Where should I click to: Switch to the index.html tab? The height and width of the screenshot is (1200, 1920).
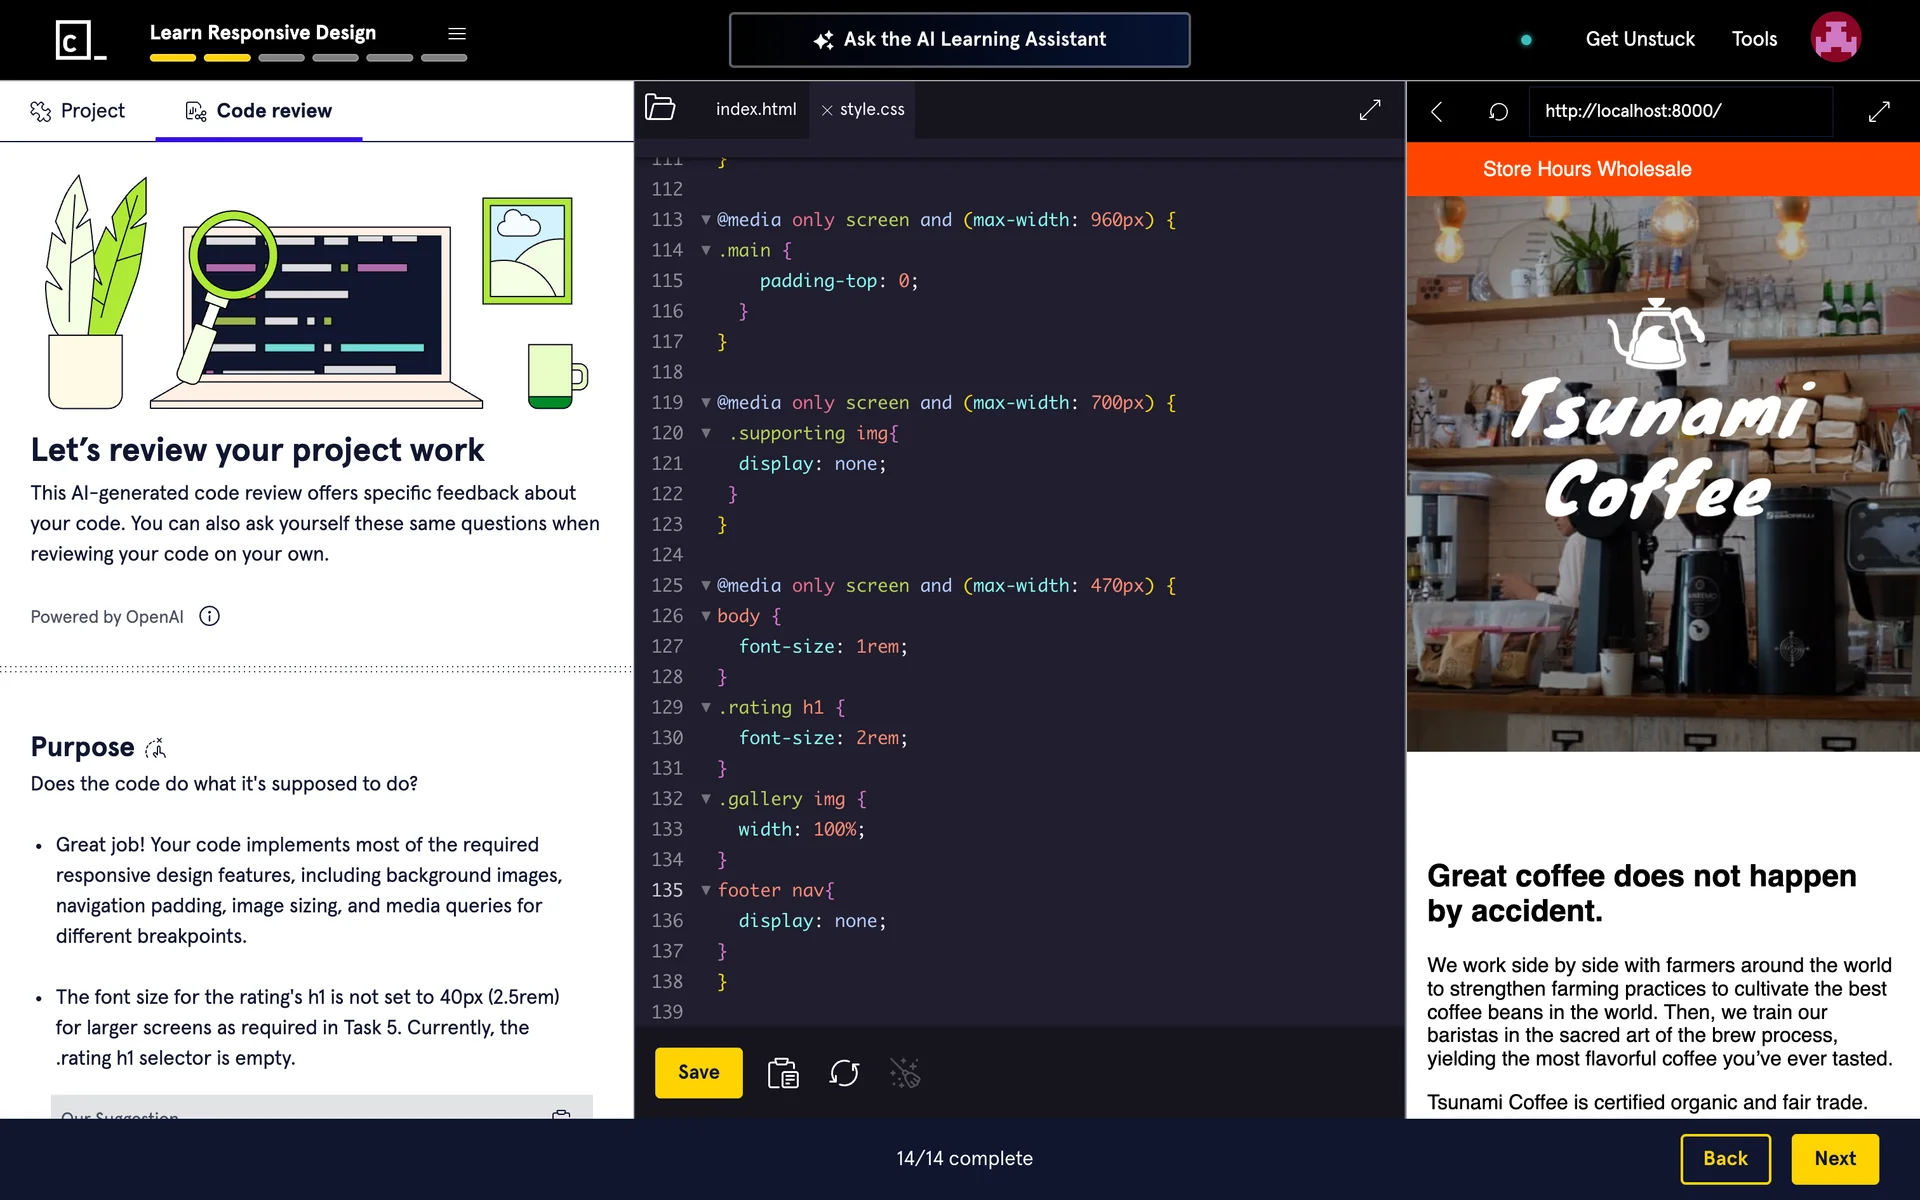click(756, 109)
